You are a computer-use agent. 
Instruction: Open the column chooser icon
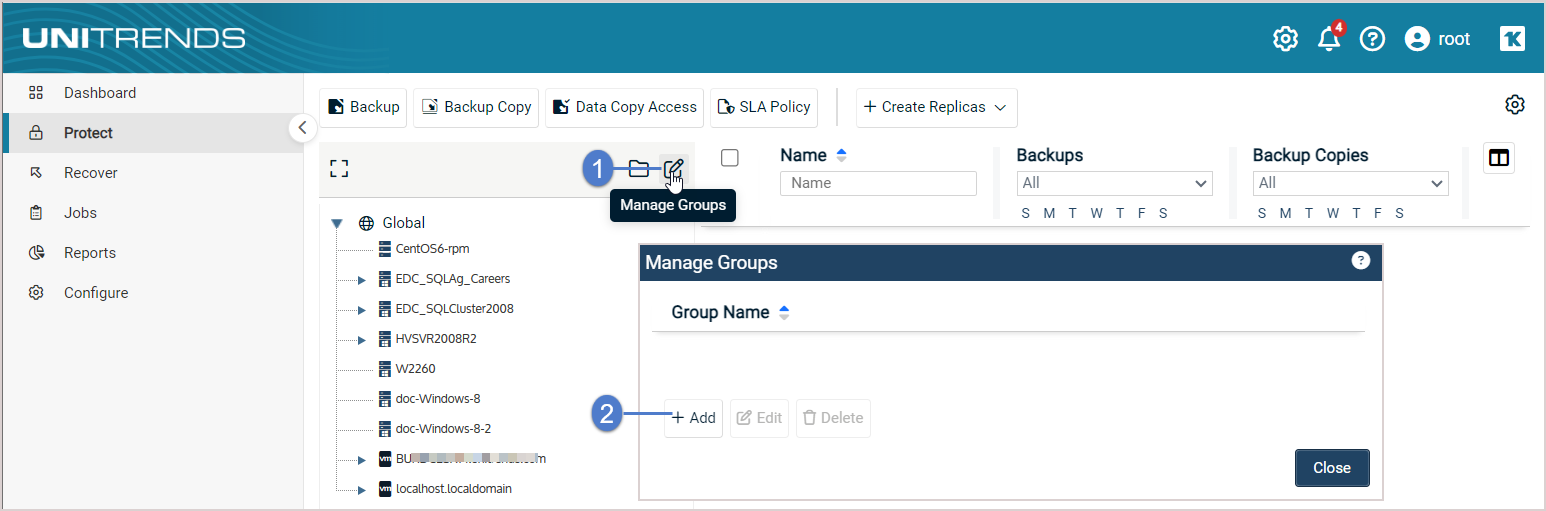[x=1499, y=158]
